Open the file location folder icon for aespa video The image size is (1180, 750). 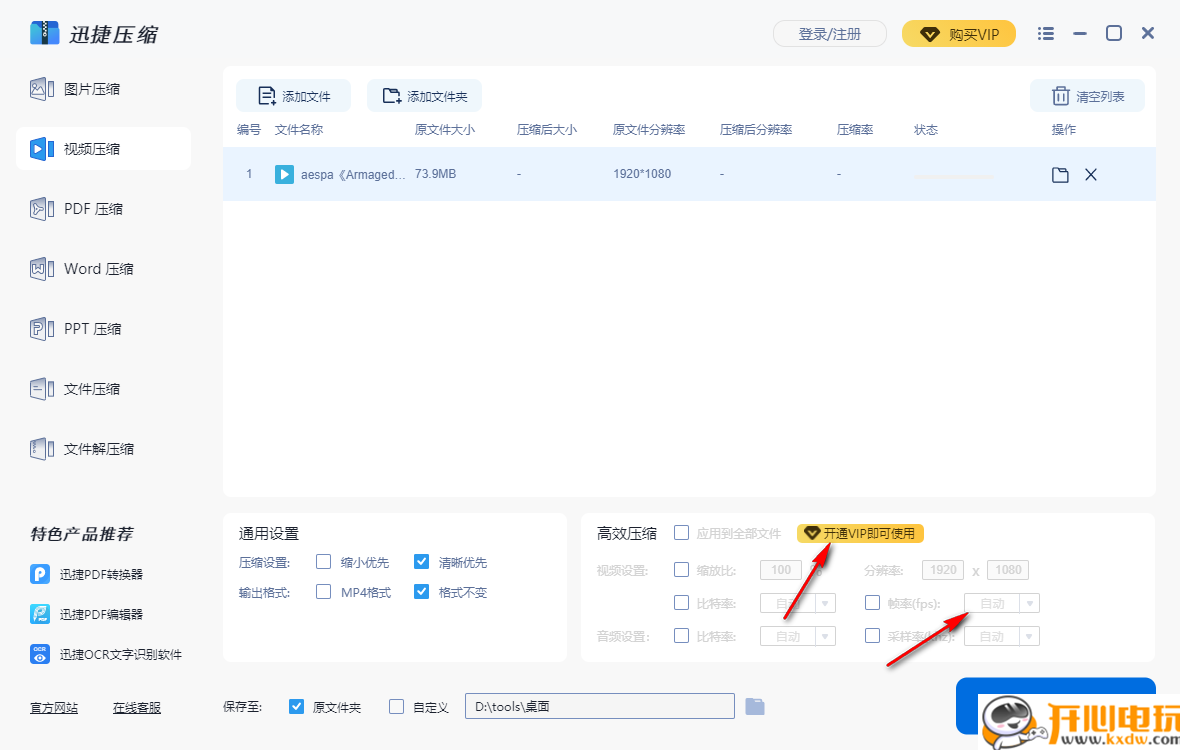(x=1059, y=174)
